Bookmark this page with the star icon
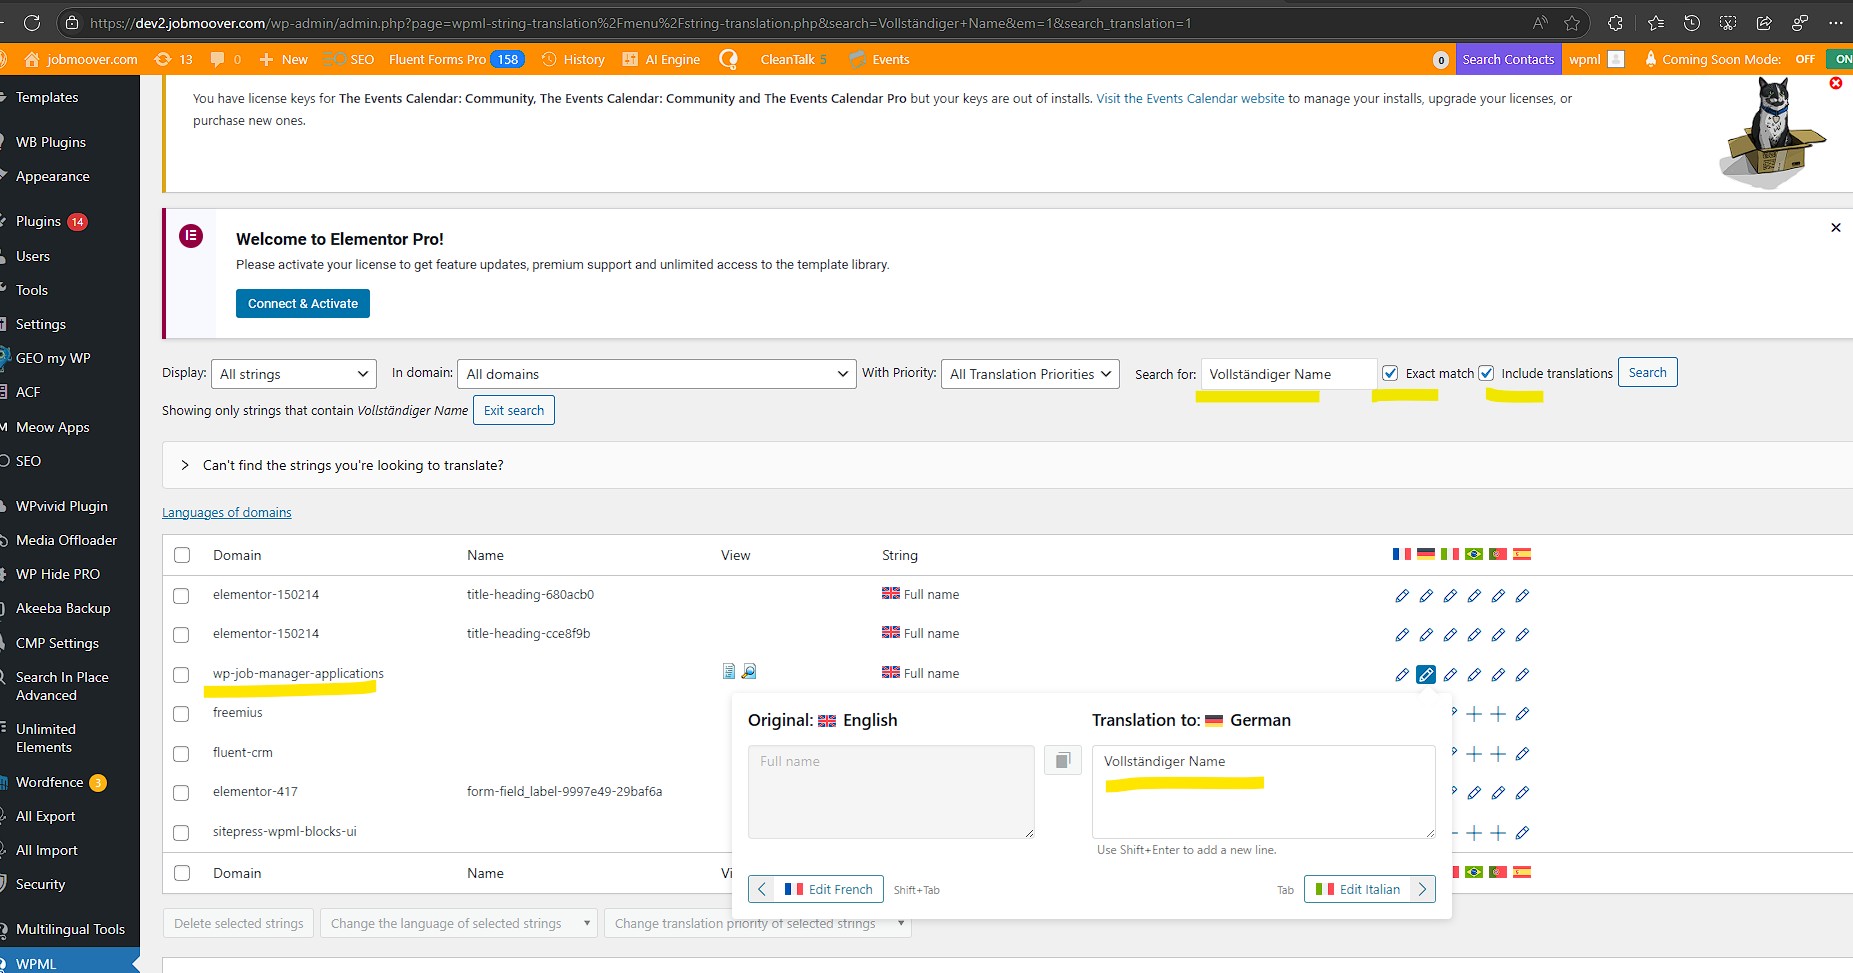Viewport: 1853px width, 973px height. [x=1572, y=23]
